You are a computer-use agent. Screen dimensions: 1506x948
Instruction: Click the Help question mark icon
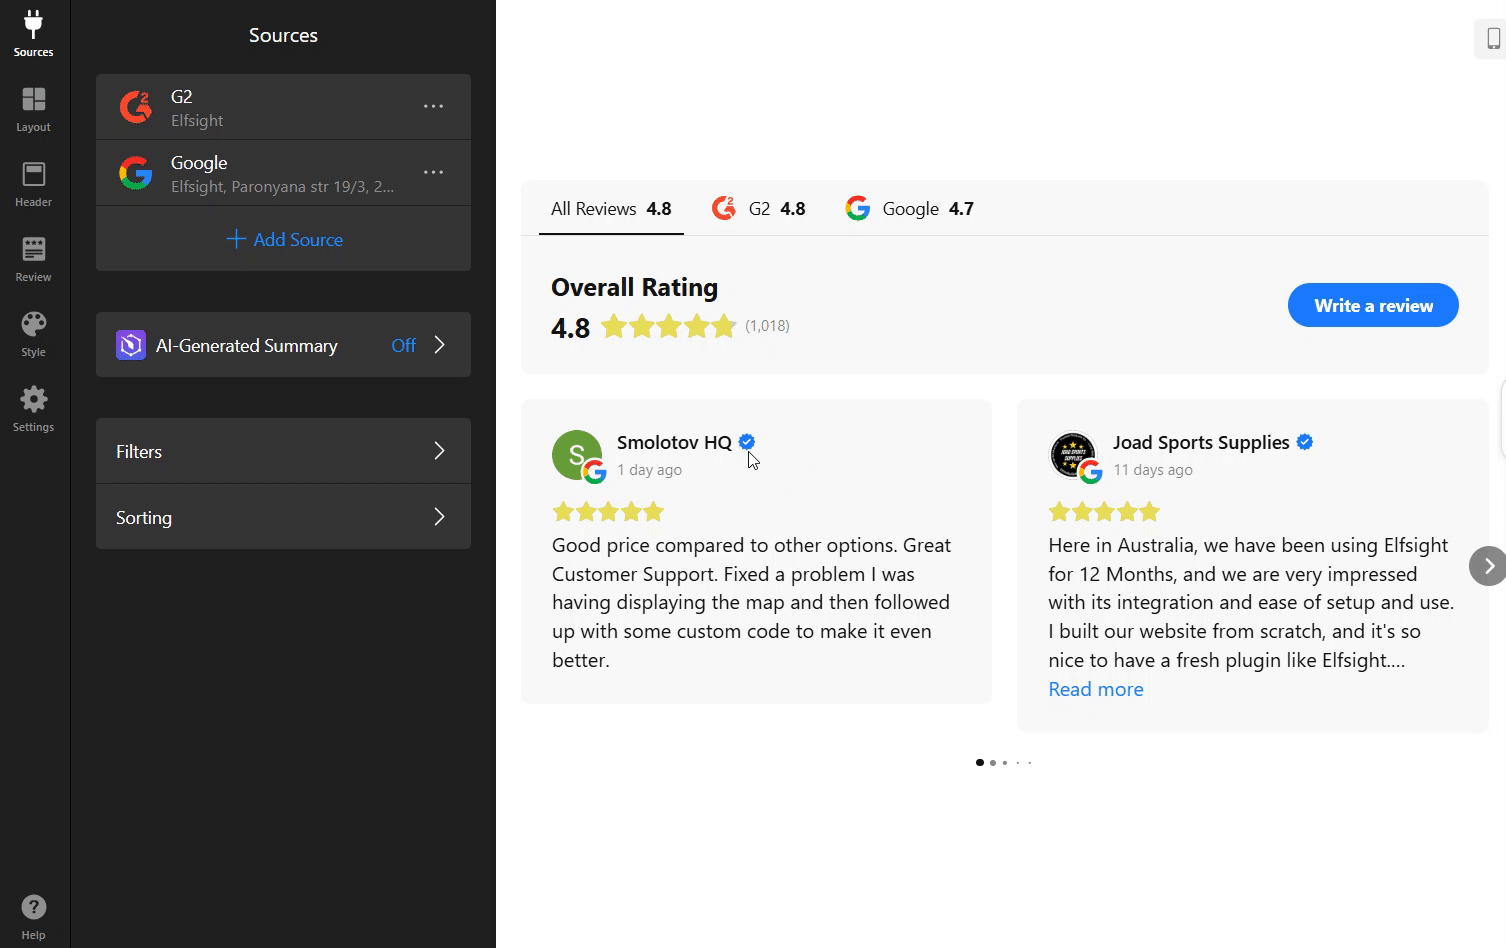click(x=33, y=916)
